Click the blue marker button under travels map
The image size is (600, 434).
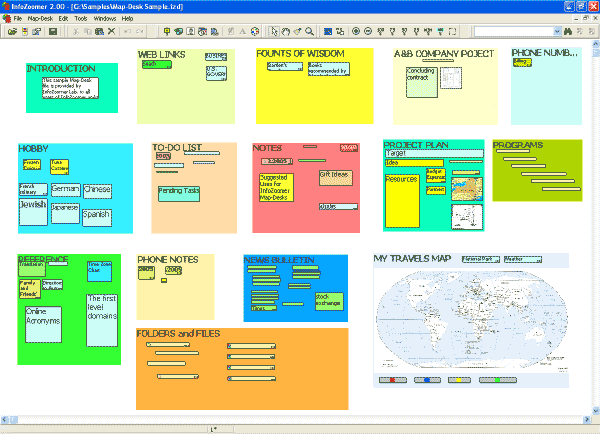tap(427, 380)
